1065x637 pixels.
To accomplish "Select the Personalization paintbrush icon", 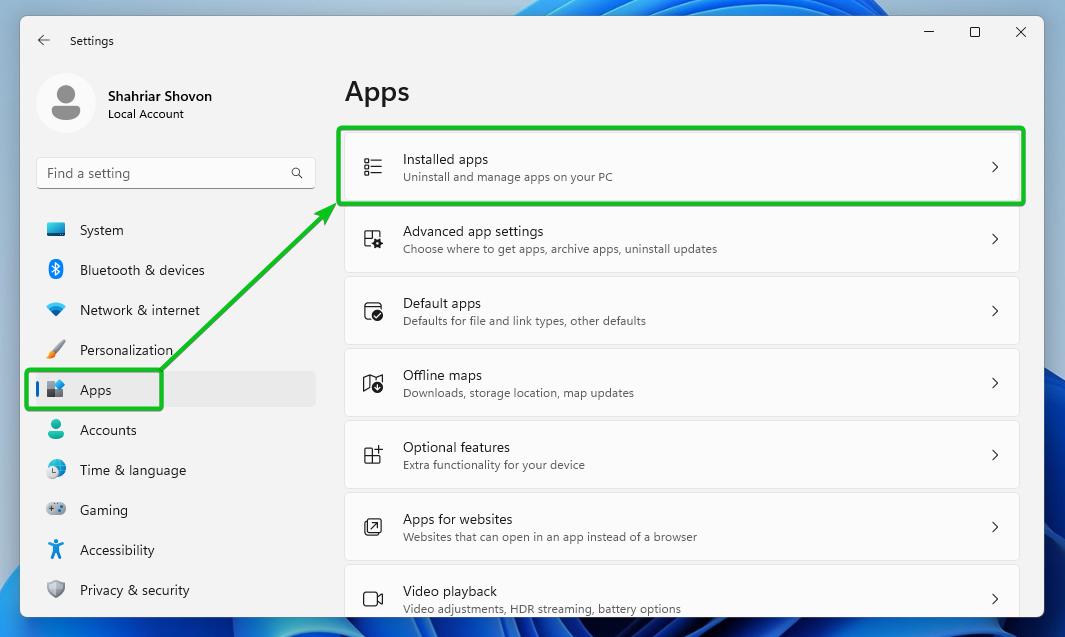I will (56, 349).
